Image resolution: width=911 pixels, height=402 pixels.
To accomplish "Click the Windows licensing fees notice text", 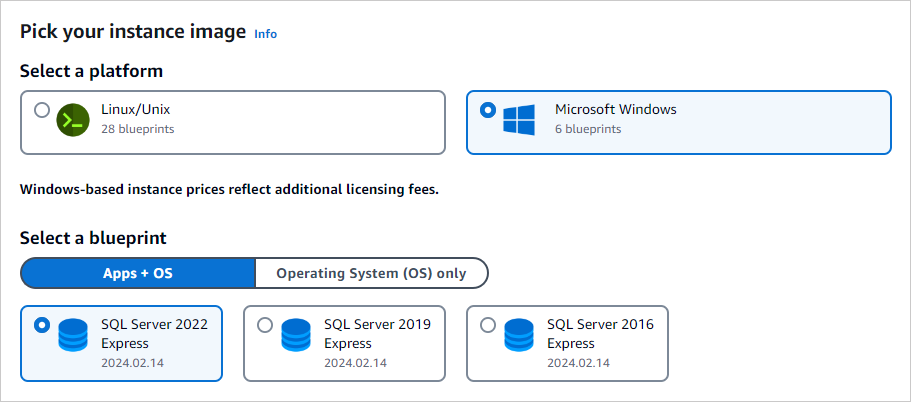I will (229, 190).
